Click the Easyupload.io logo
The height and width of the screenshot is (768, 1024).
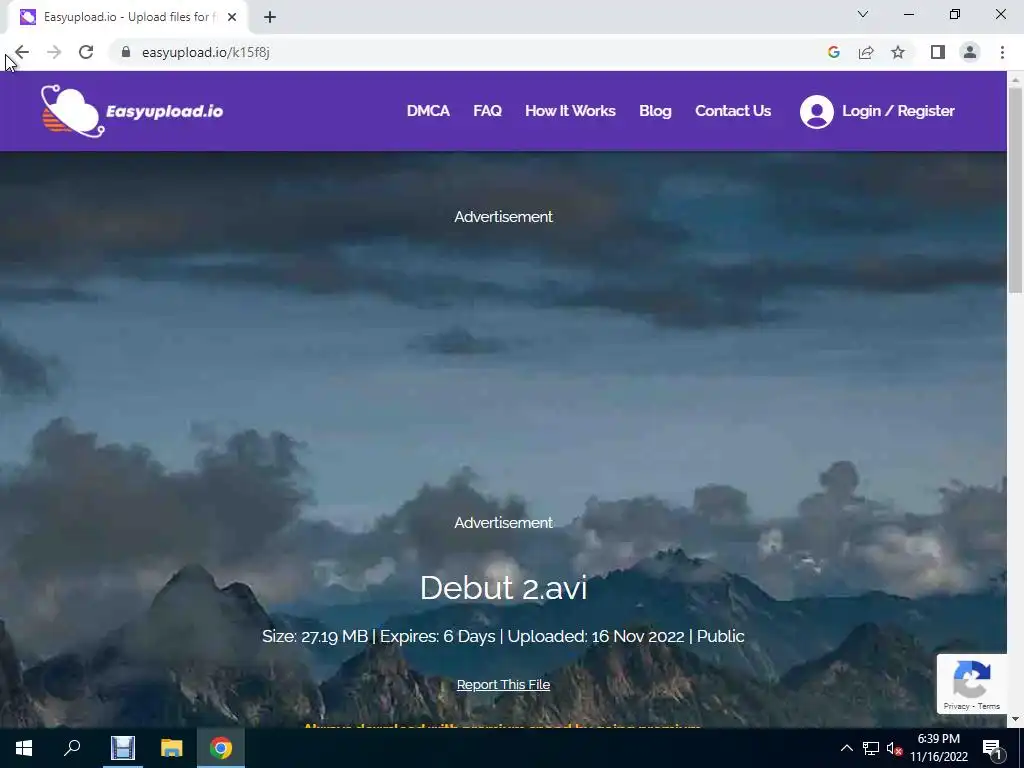(132, 111)
